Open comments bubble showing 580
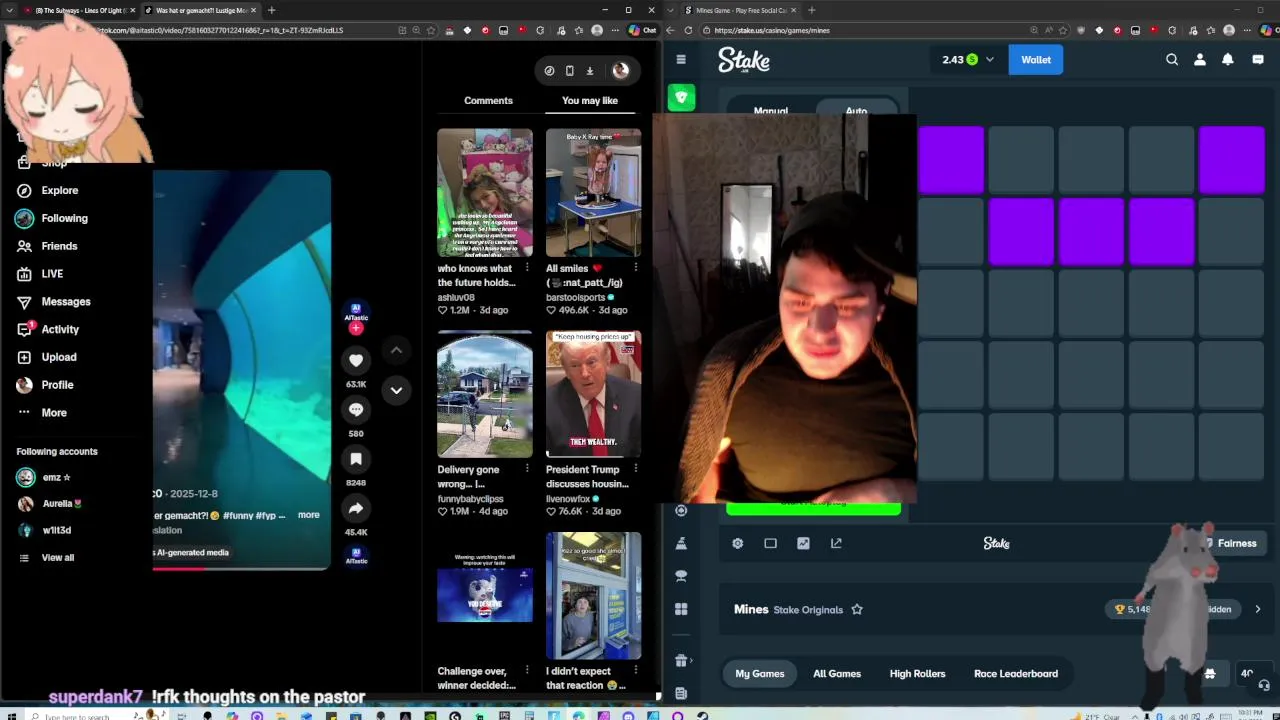The image size is (1280, 720). 356,409
